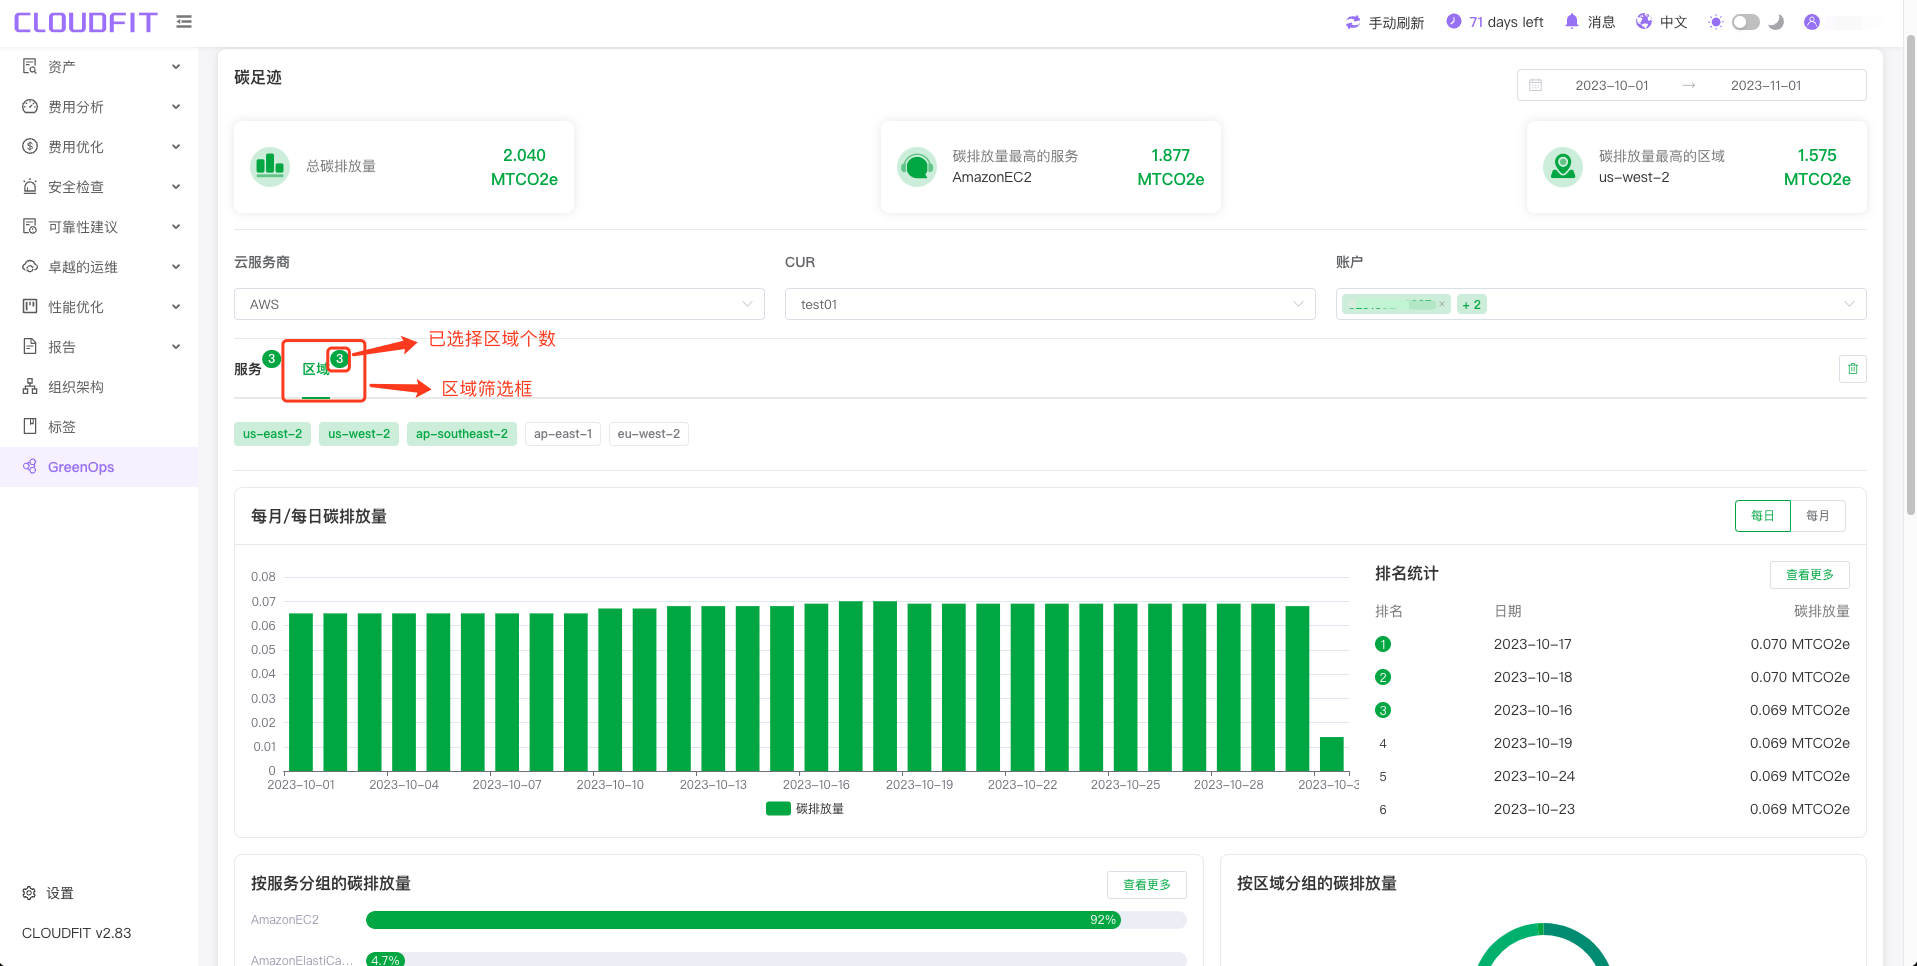Image resolution: width=1917 pixels, height=966 pixels.
Task: Click the 组织架构 hierarchy icon
Action: [x=30, y=387]
